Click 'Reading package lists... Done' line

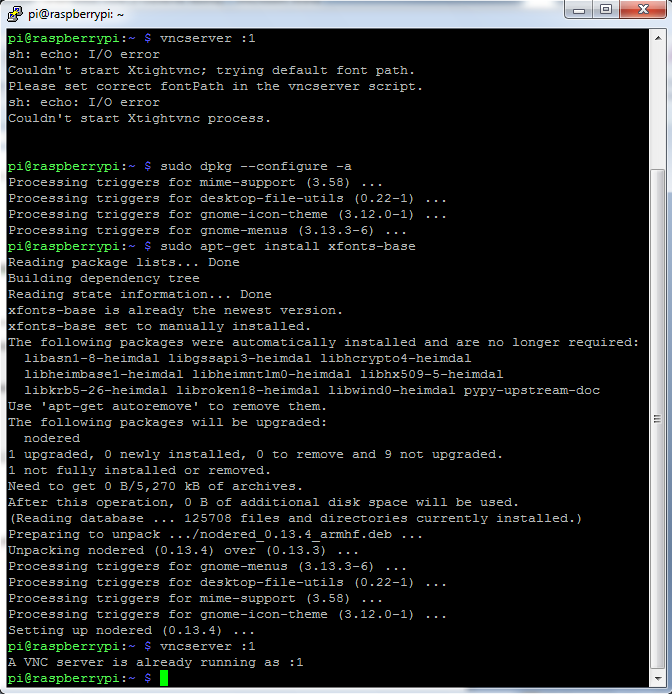pyautogui.click(x=124, y=262)
